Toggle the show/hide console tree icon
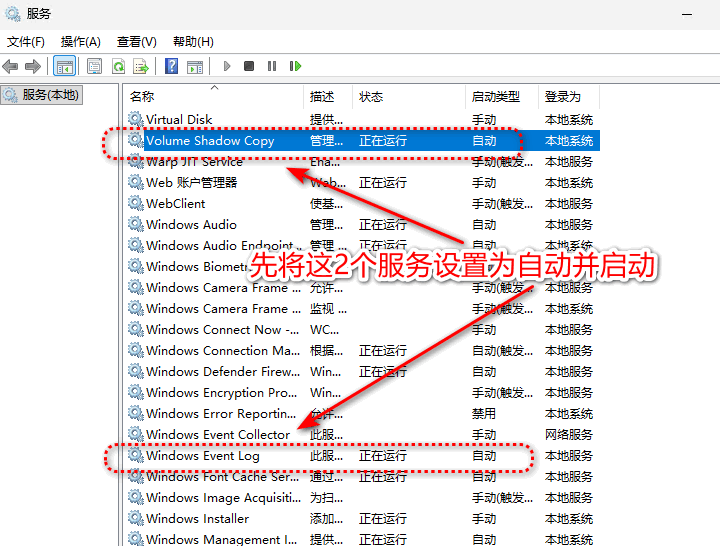 [64, 67]
